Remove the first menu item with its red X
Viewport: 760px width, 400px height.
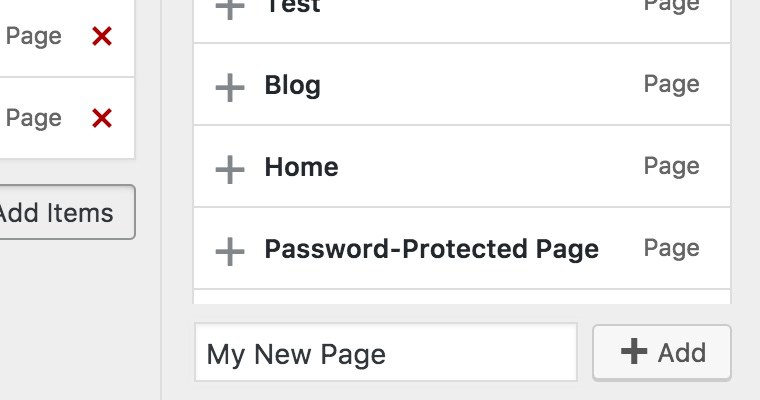coord(102,37)
